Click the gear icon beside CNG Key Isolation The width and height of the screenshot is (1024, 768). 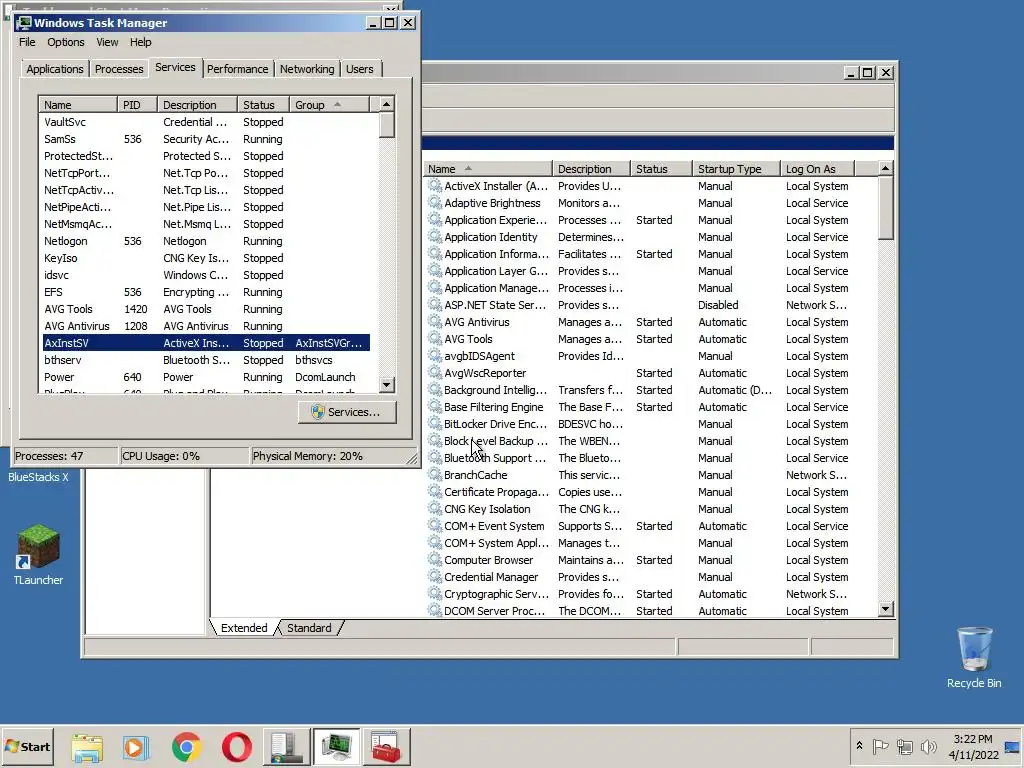[434, 508]
